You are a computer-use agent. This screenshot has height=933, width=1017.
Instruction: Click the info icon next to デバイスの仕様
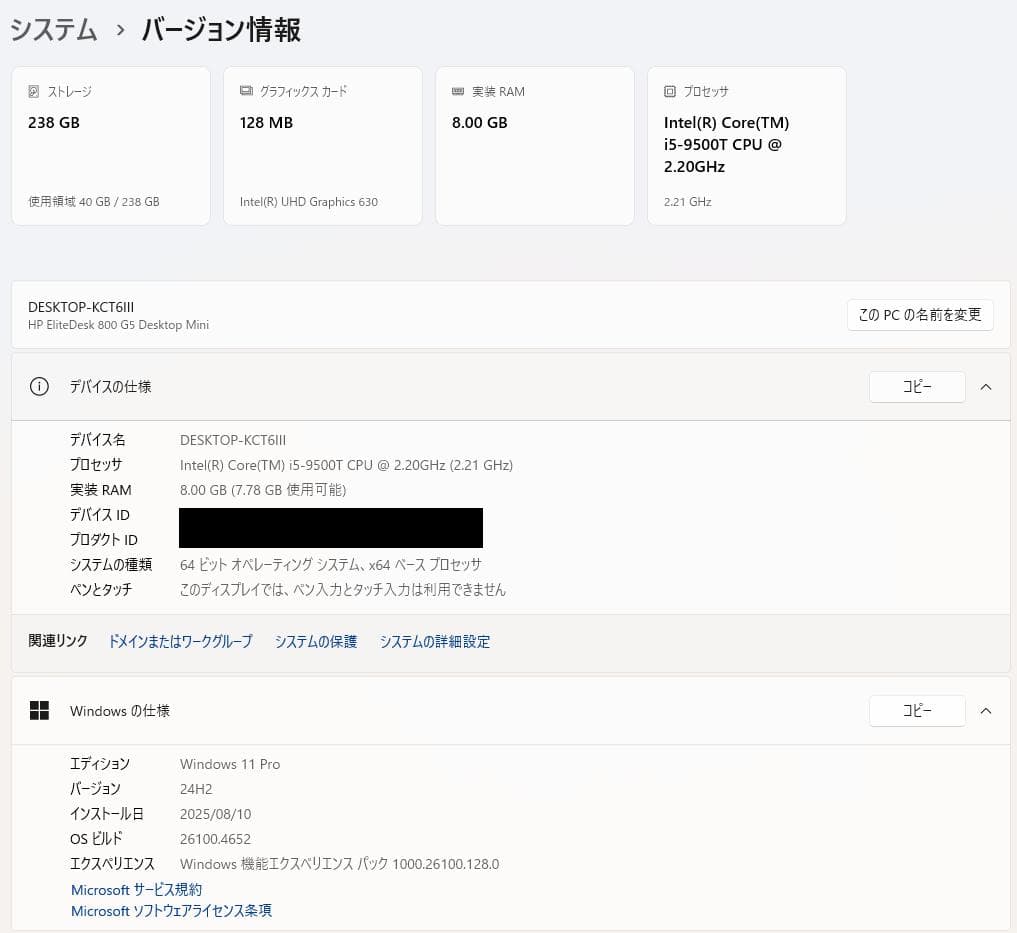tap(39, 386)
